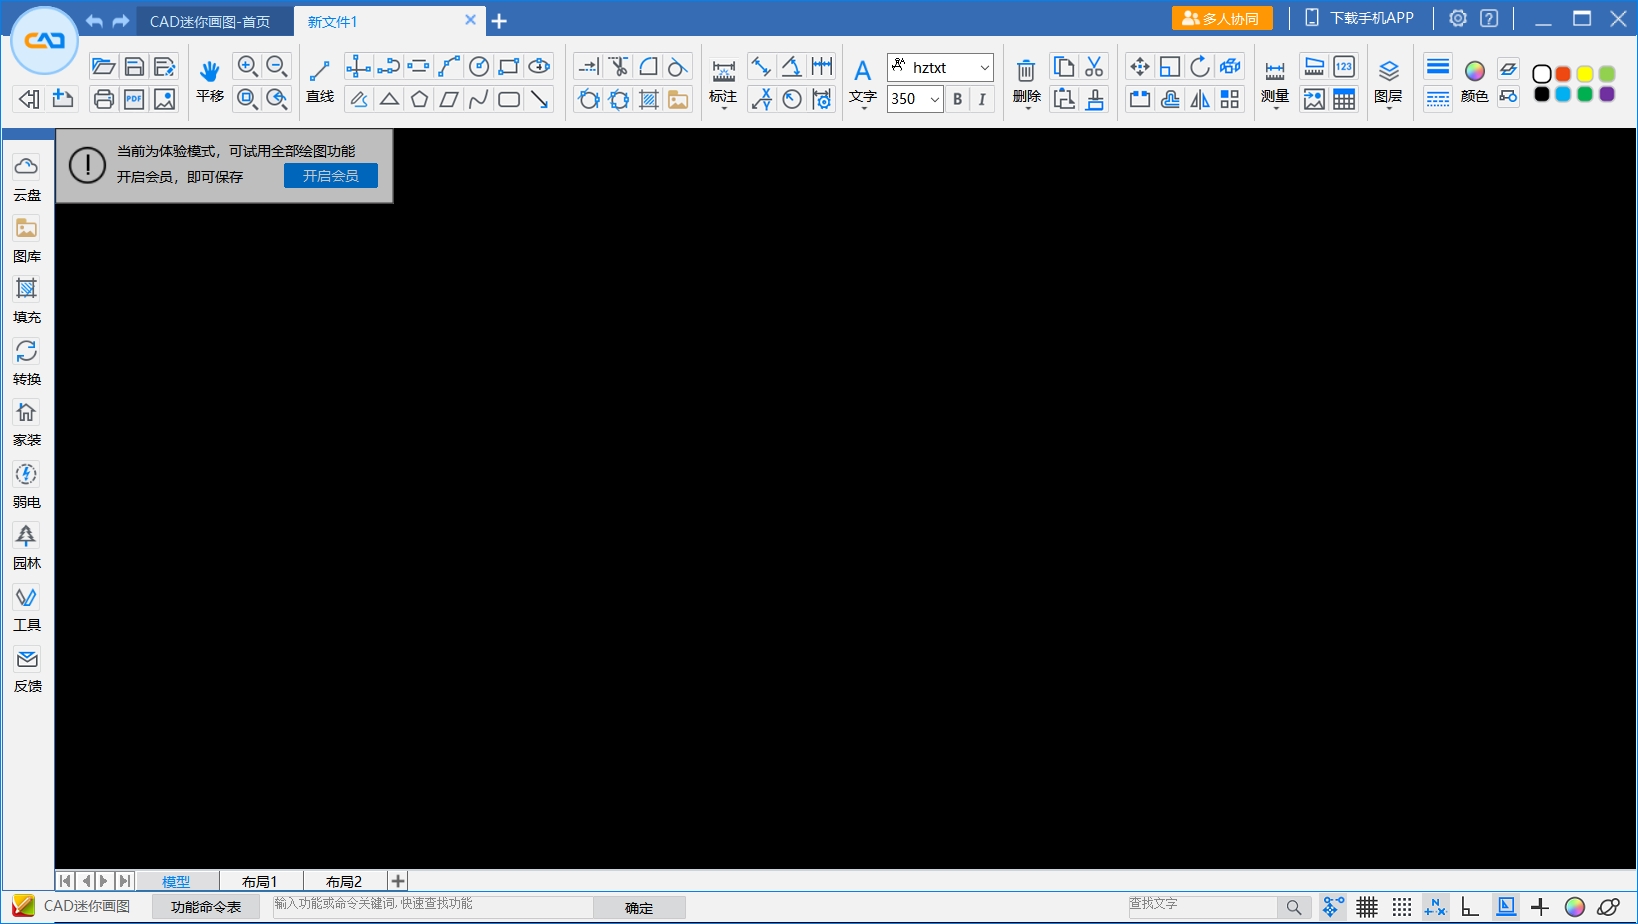This screenshot has width=1638, height=924.
Task: Click the 确定 confirm button
Action: 639,908
